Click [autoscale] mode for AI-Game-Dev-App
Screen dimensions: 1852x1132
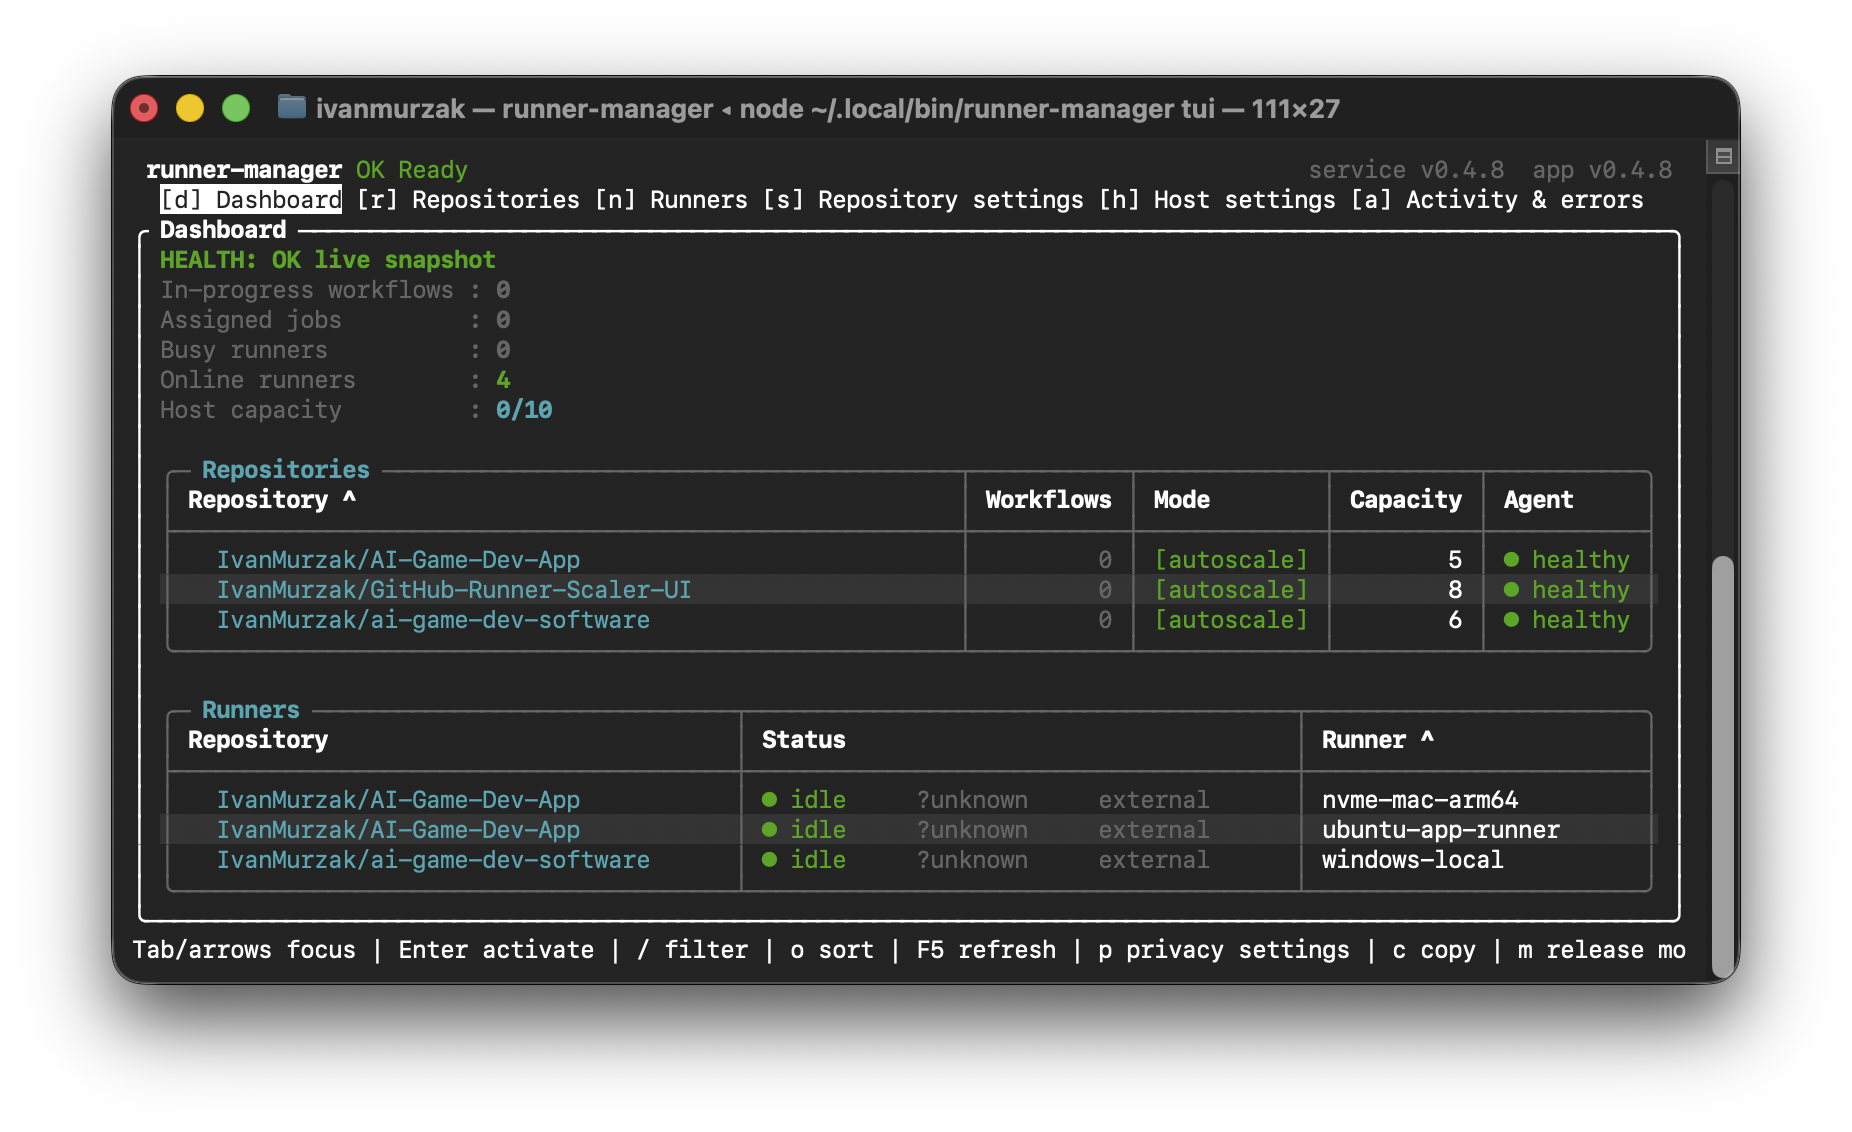[1231, 559]
